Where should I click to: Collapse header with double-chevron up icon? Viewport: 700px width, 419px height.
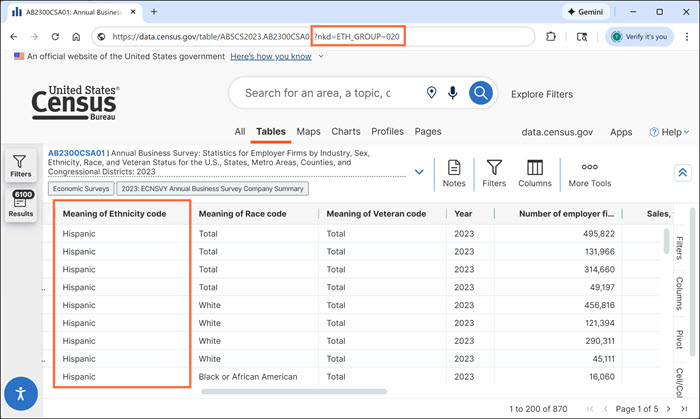[683, 173]
